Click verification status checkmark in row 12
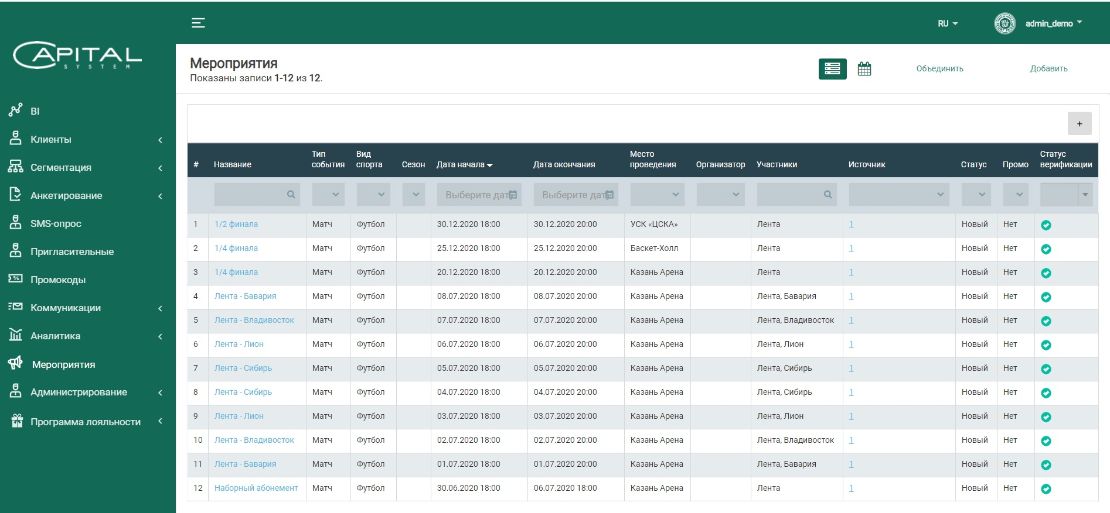The width and height of the screenshot is (1110, 513). click(1046, 489)
